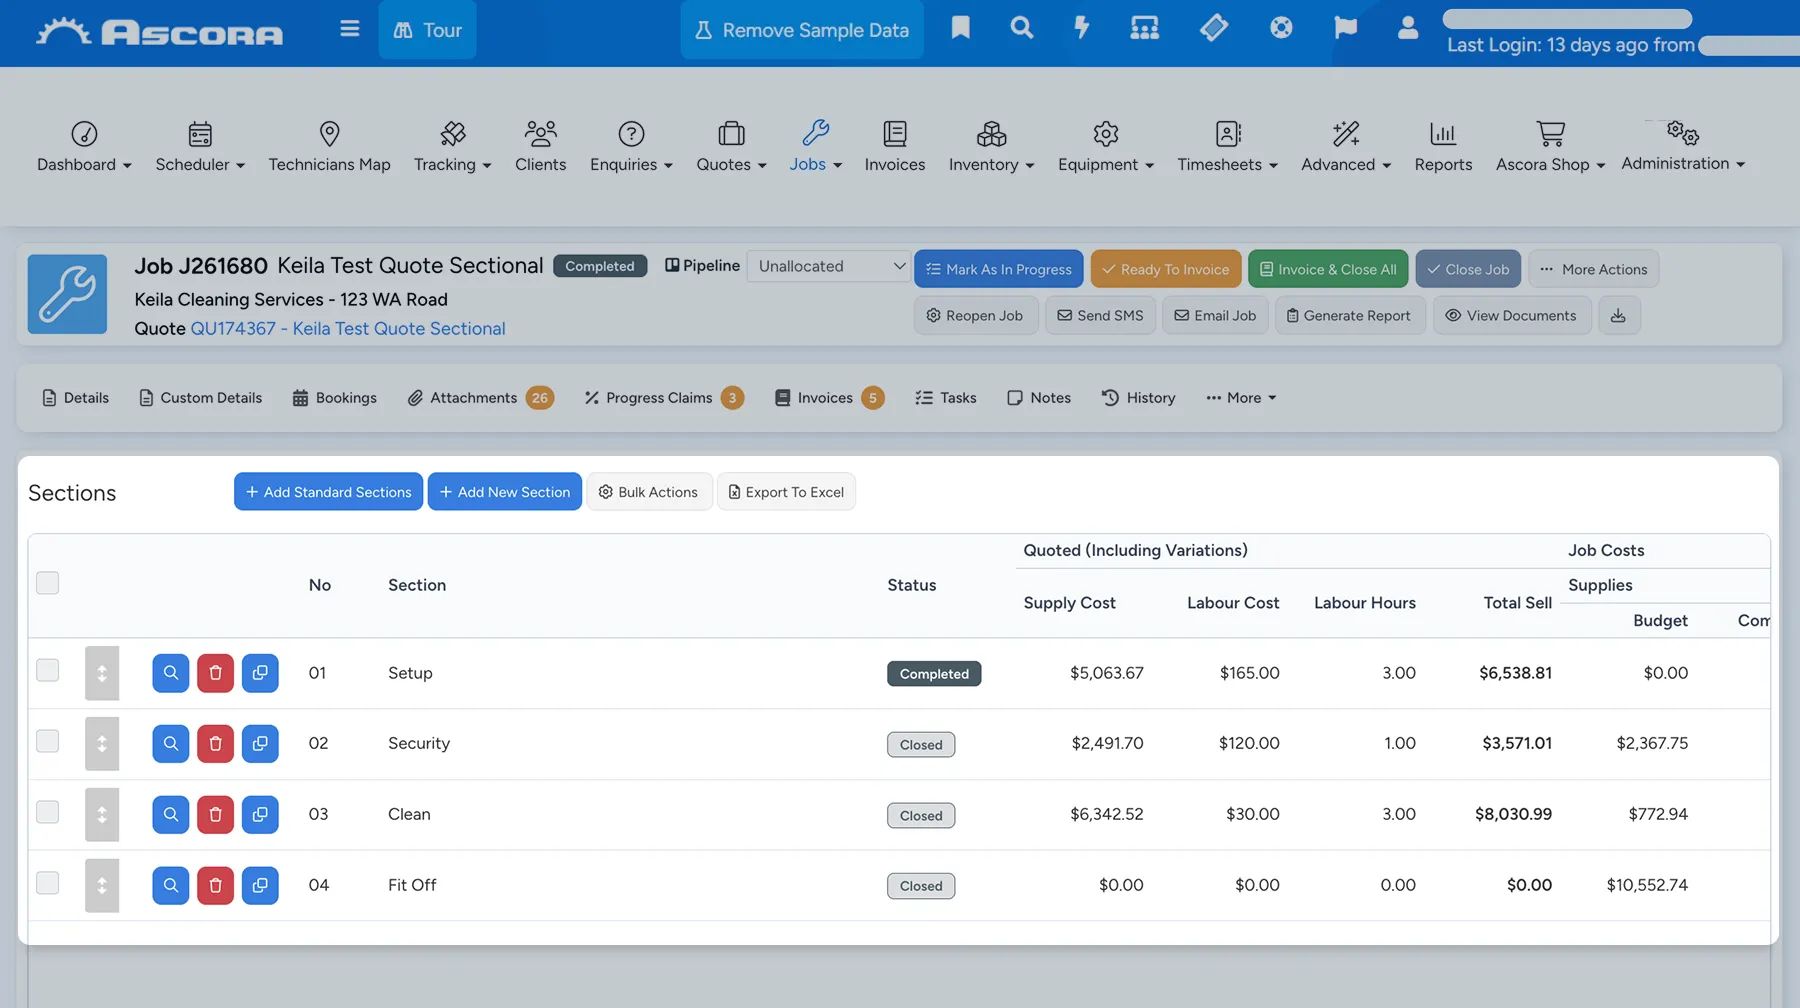Expand the Administration dropdown menu

tap(1683, 146)
